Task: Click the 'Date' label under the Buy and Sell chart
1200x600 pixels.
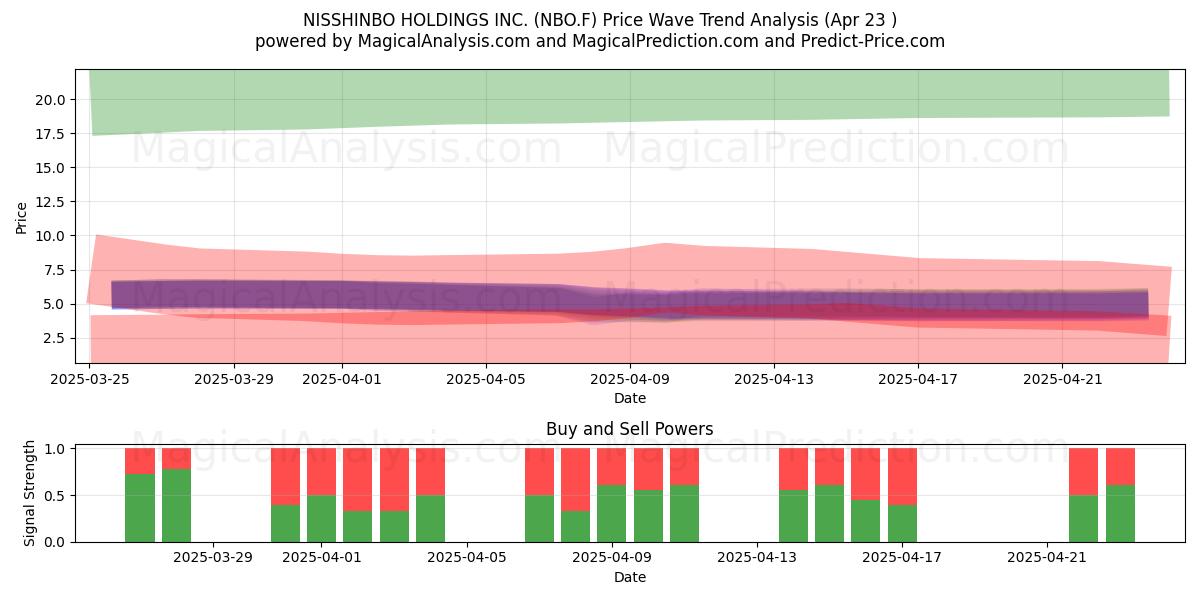Action: click(x=630, y=577)
